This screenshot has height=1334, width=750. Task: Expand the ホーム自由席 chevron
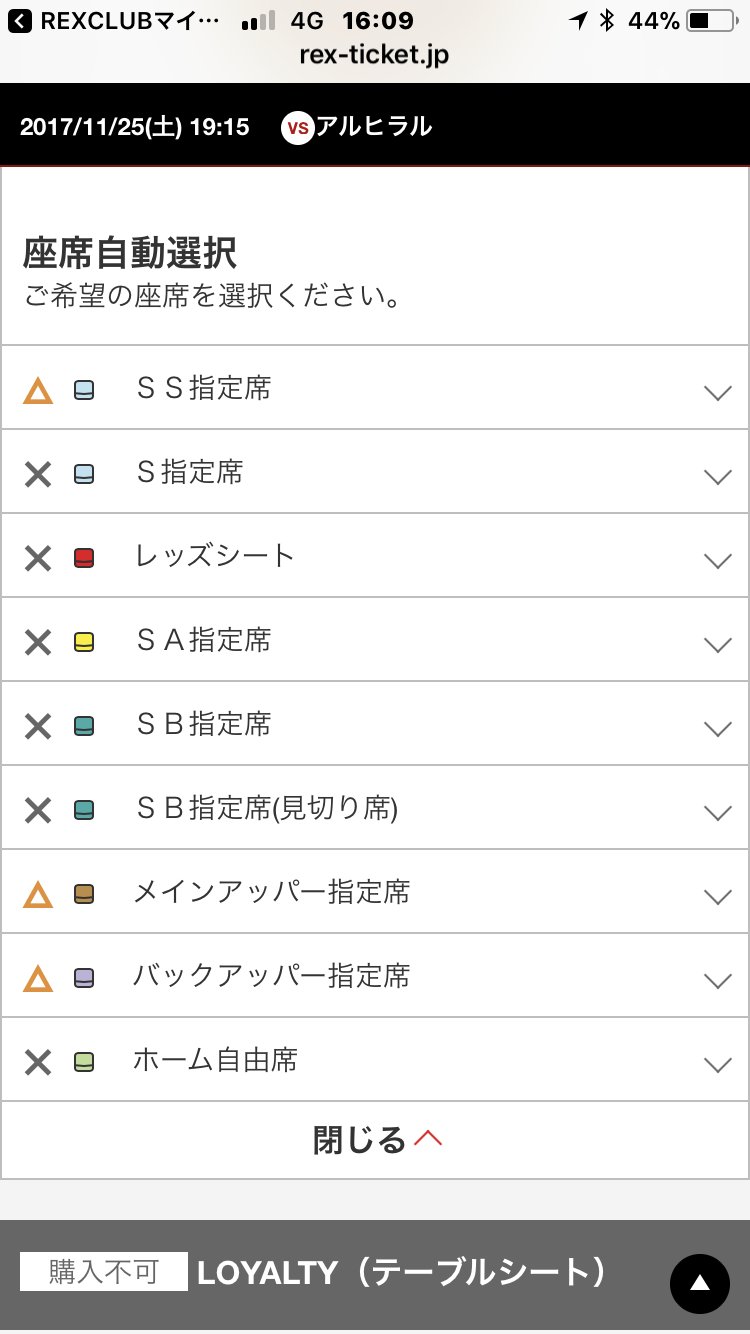pos(717,1064)
